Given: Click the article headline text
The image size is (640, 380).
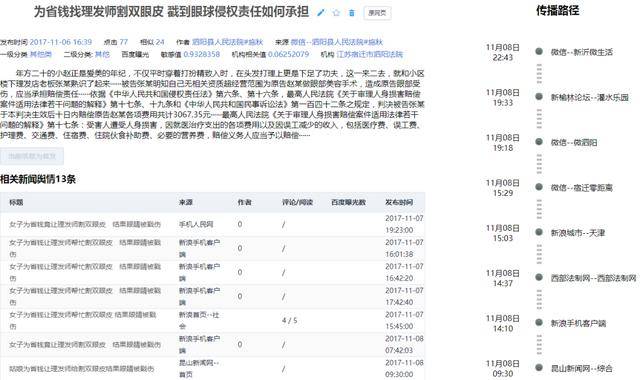Looking at the screenshot, I should pos(171,12).
